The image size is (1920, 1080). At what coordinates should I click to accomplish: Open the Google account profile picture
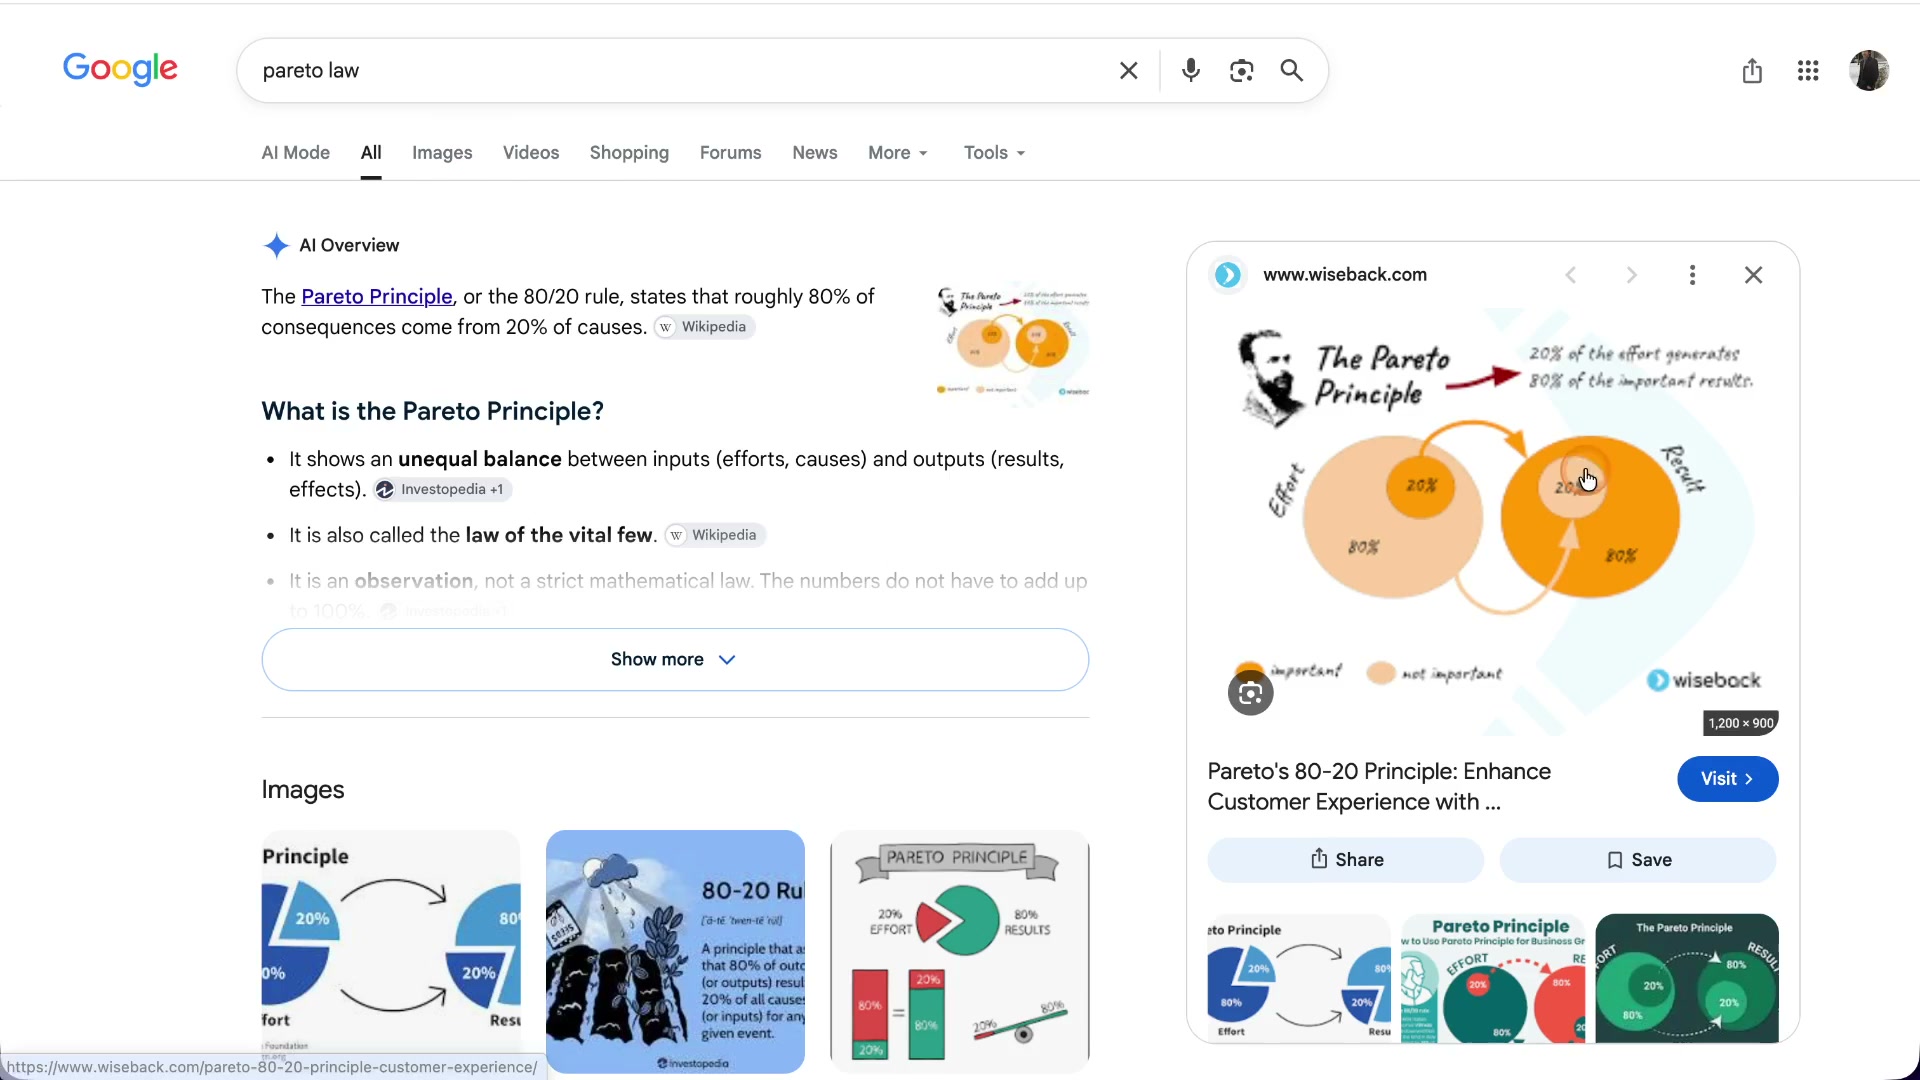point(1868,71)
